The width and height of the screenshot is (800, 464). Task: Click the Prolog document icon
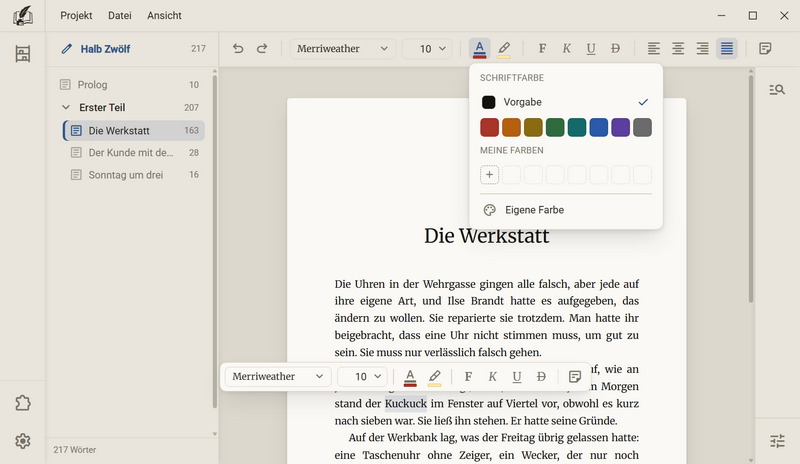pyautogui.click(x=65, y=85)
